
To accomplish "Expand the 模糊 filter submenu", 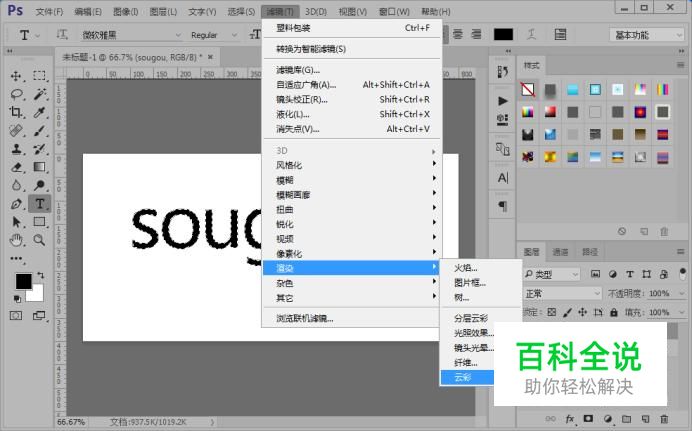I will coord(351,180).
